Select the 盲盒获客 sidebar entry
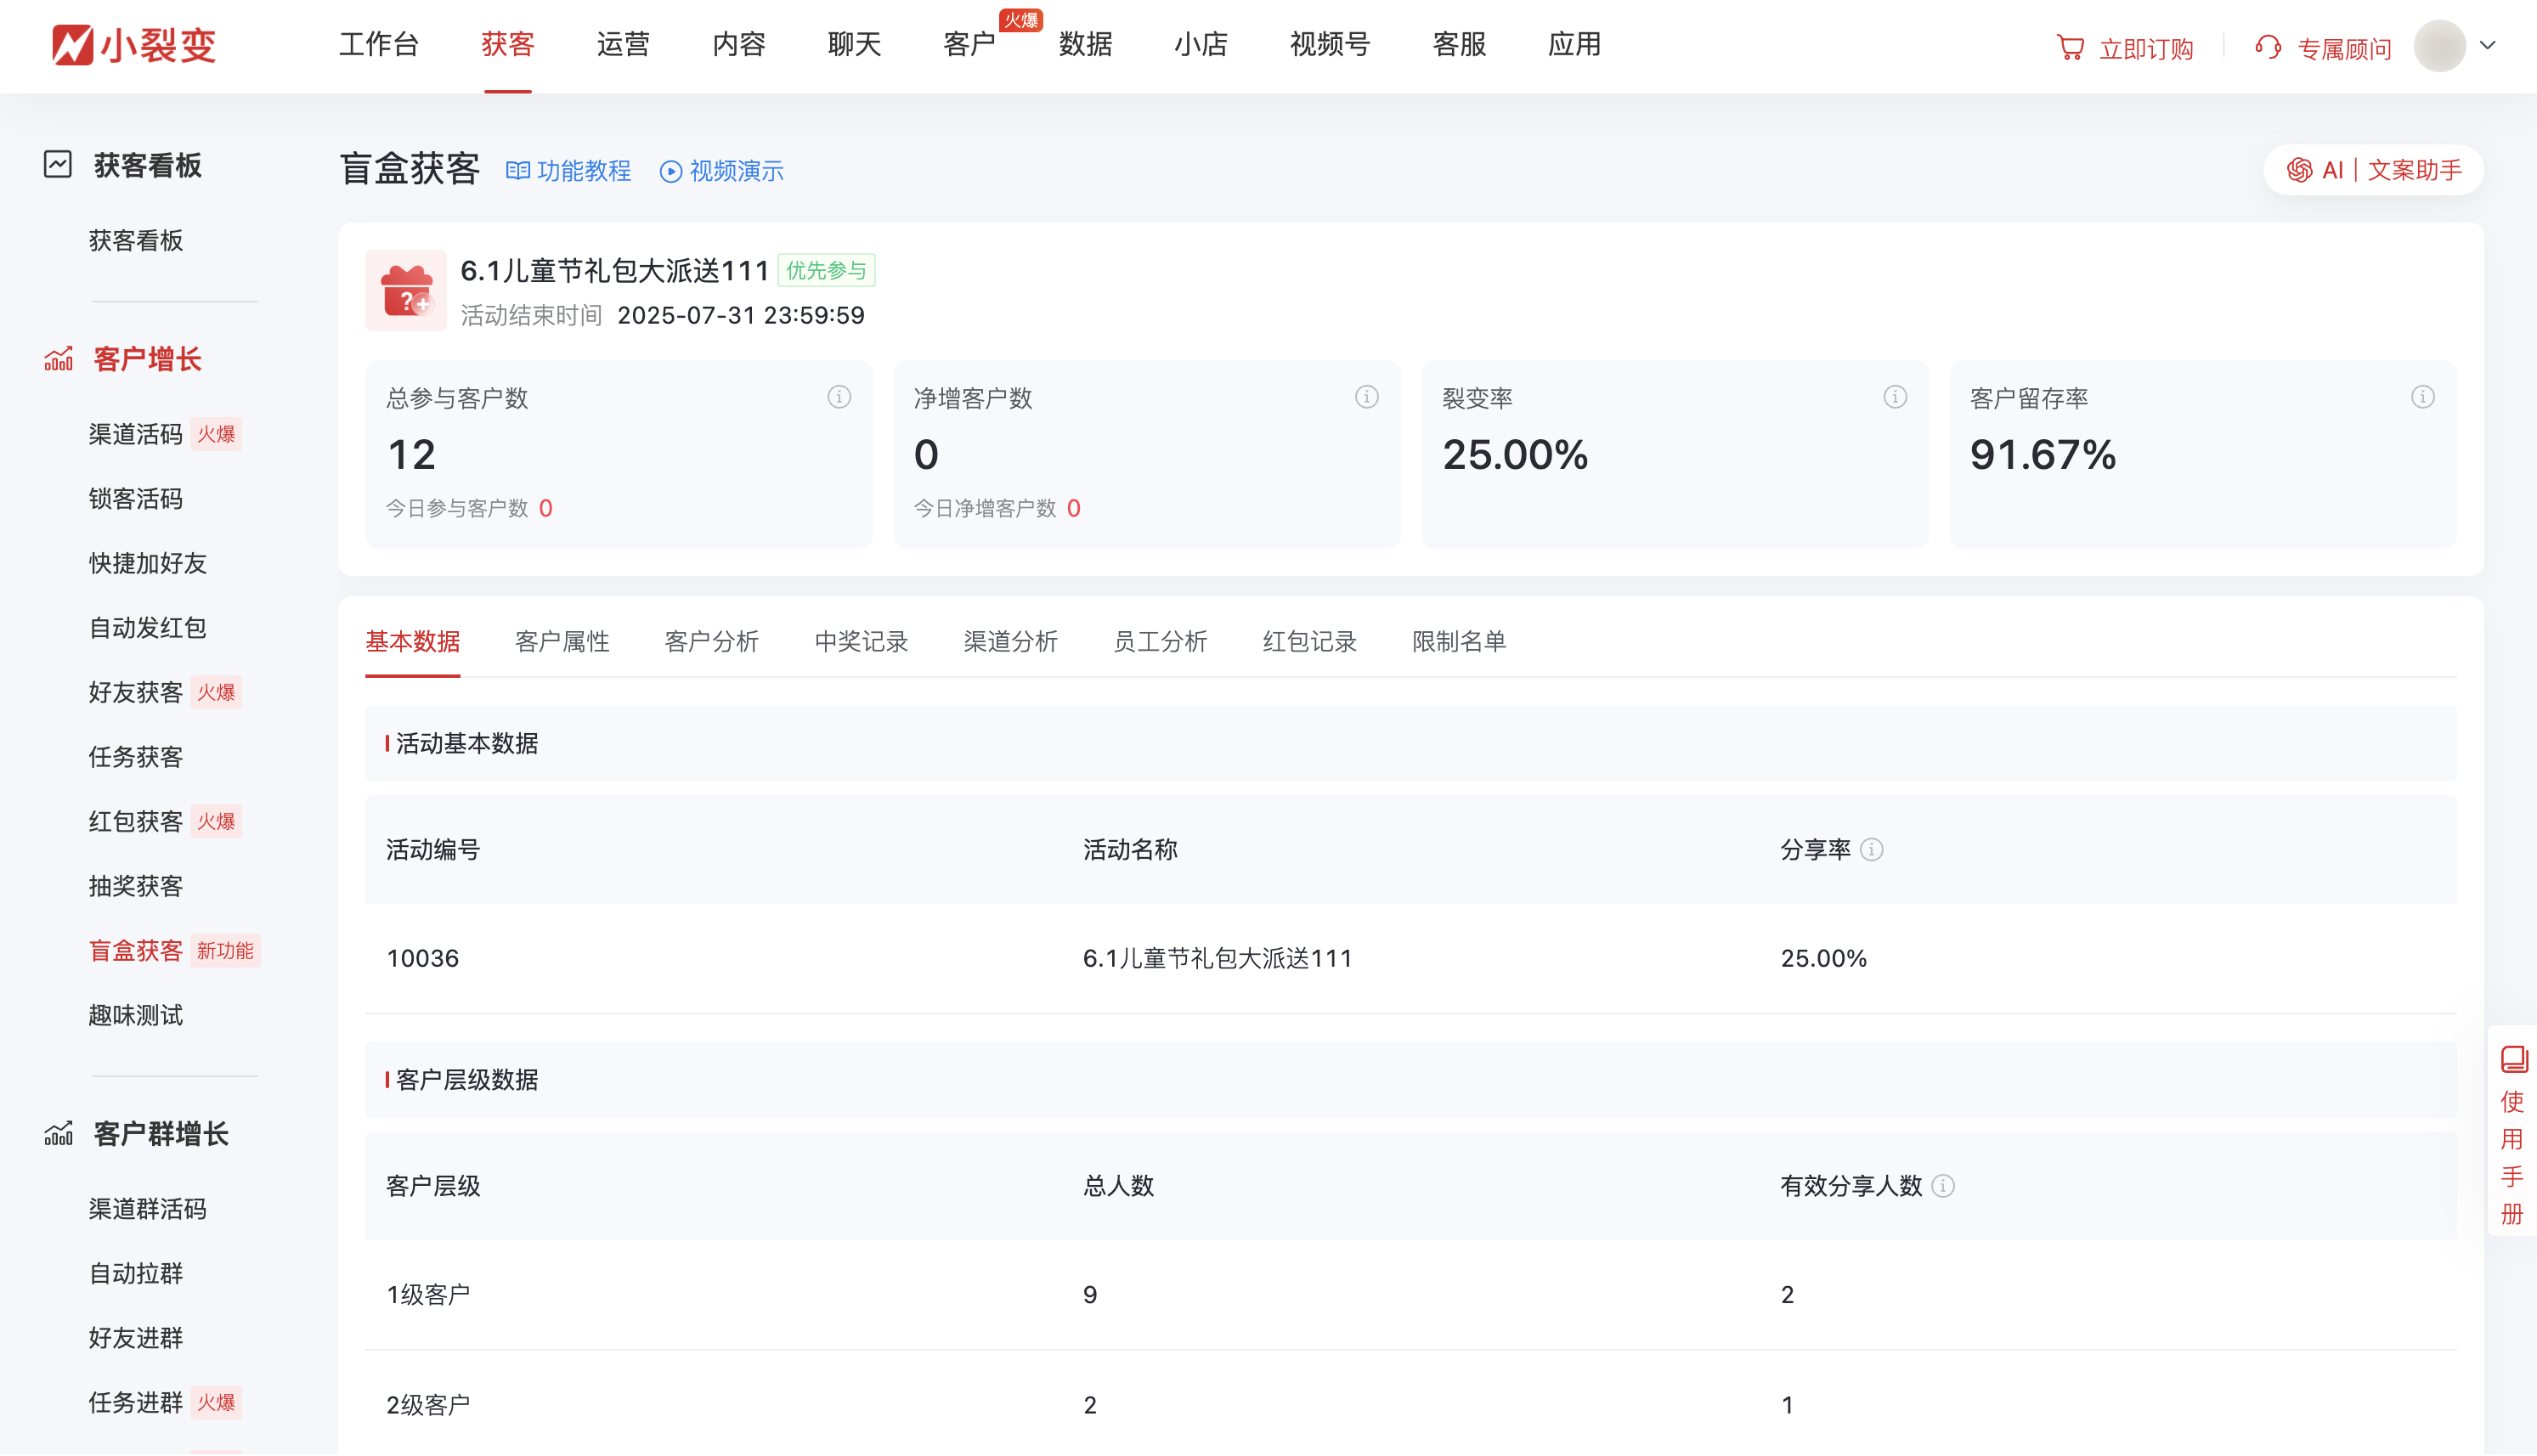Screen dimensions: 2537x1456 135,951
